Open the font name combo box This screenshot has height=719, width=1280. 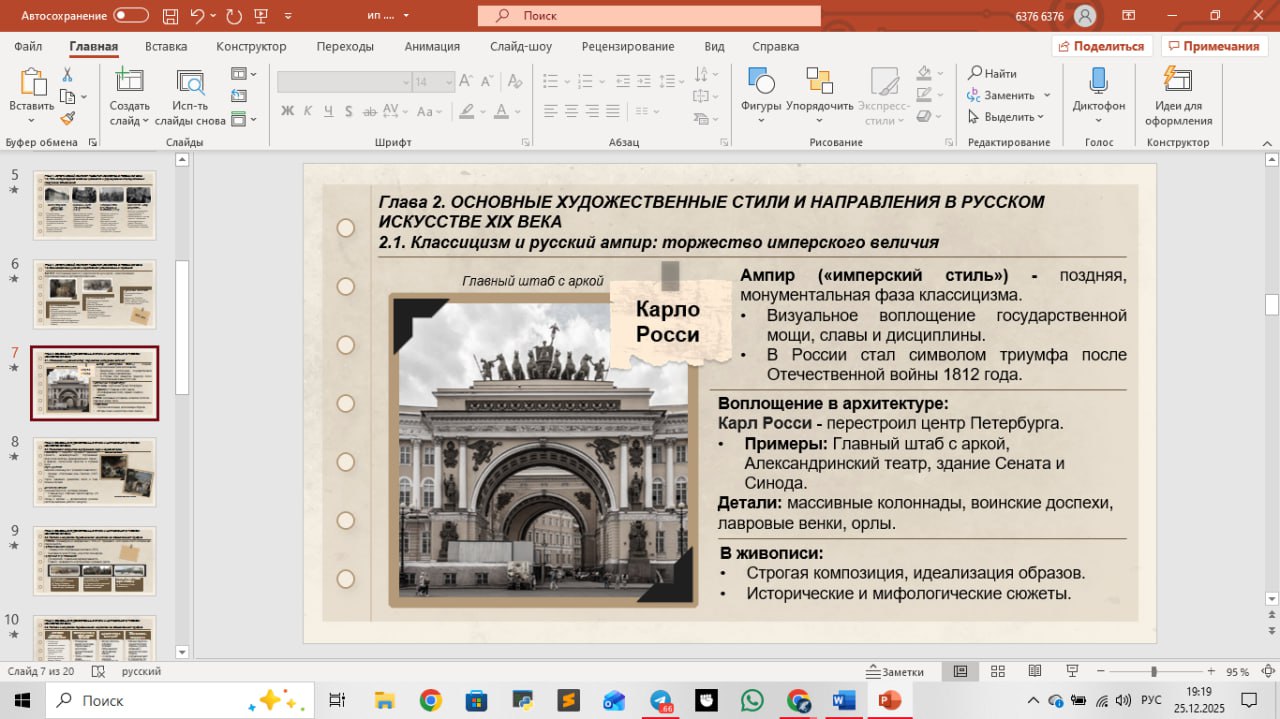tap(344, 82)
